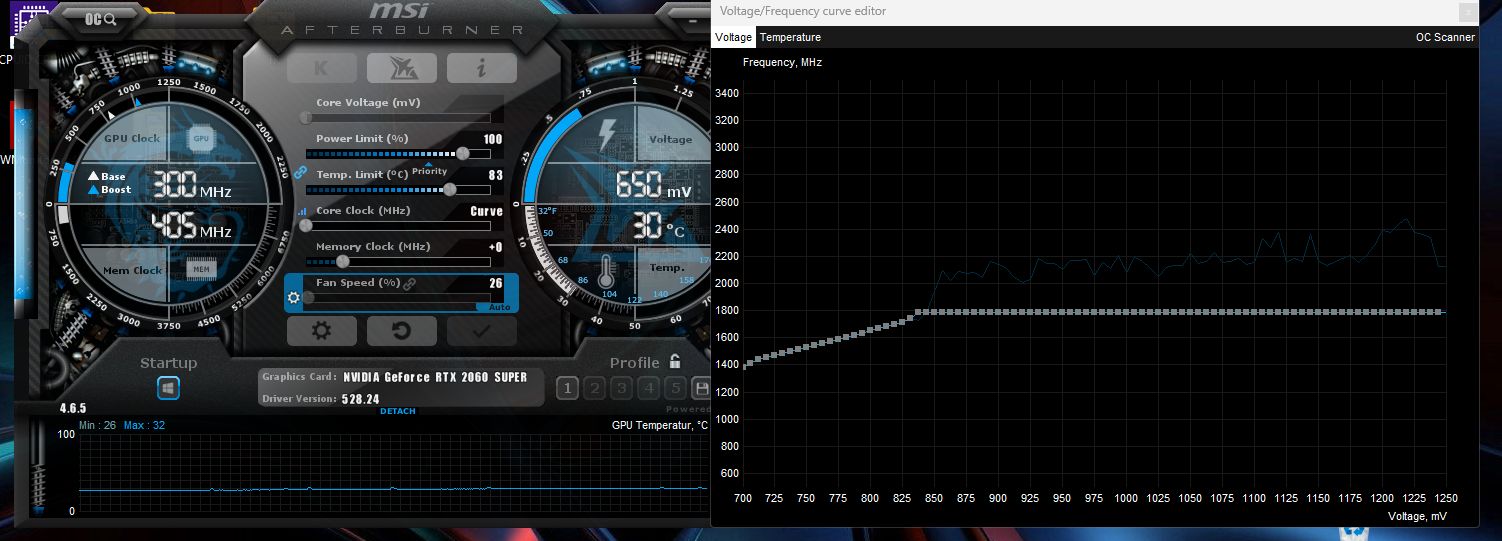Click OC Scanner in curve editor
Image resolution: width=1502 pixels, height=541 pixels.
tap(1445, 37)
